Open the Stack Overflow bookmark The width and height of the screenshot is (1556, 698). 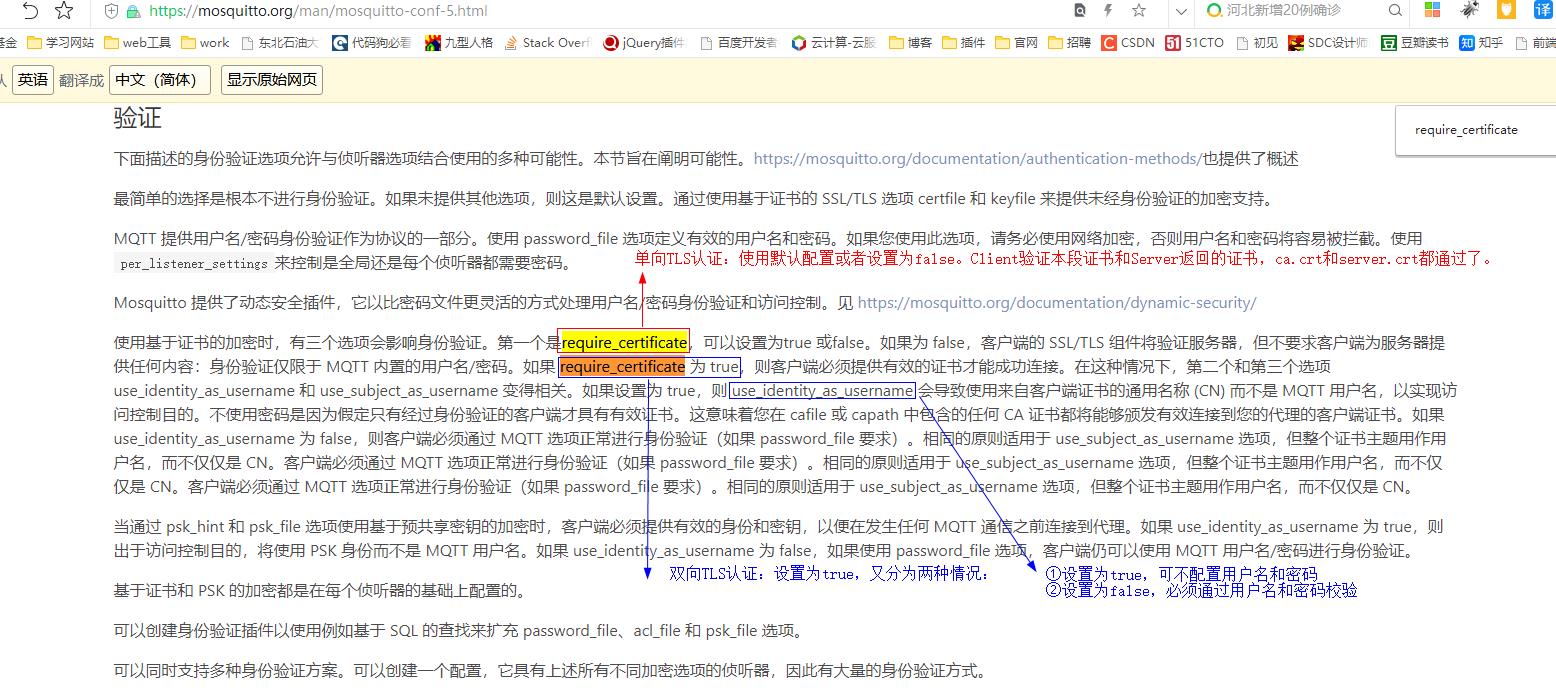pyautogui.click(x=547, y=42)
